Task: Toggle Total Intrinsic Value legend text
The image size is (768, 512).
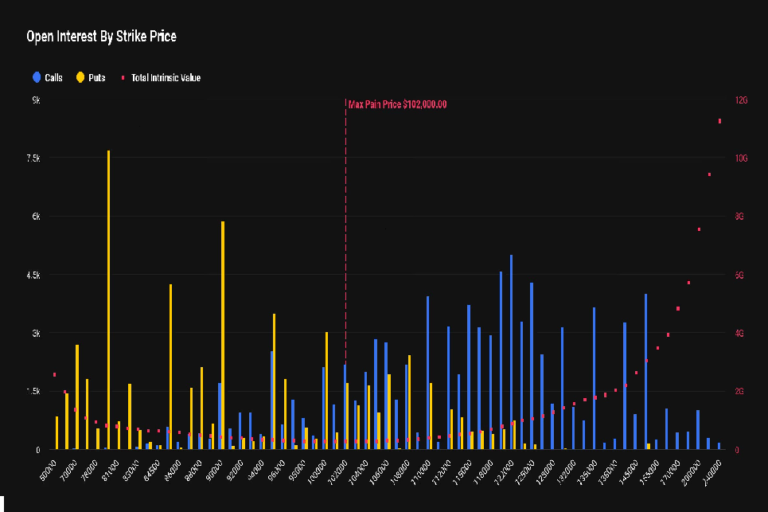Action: coord(165,77)
